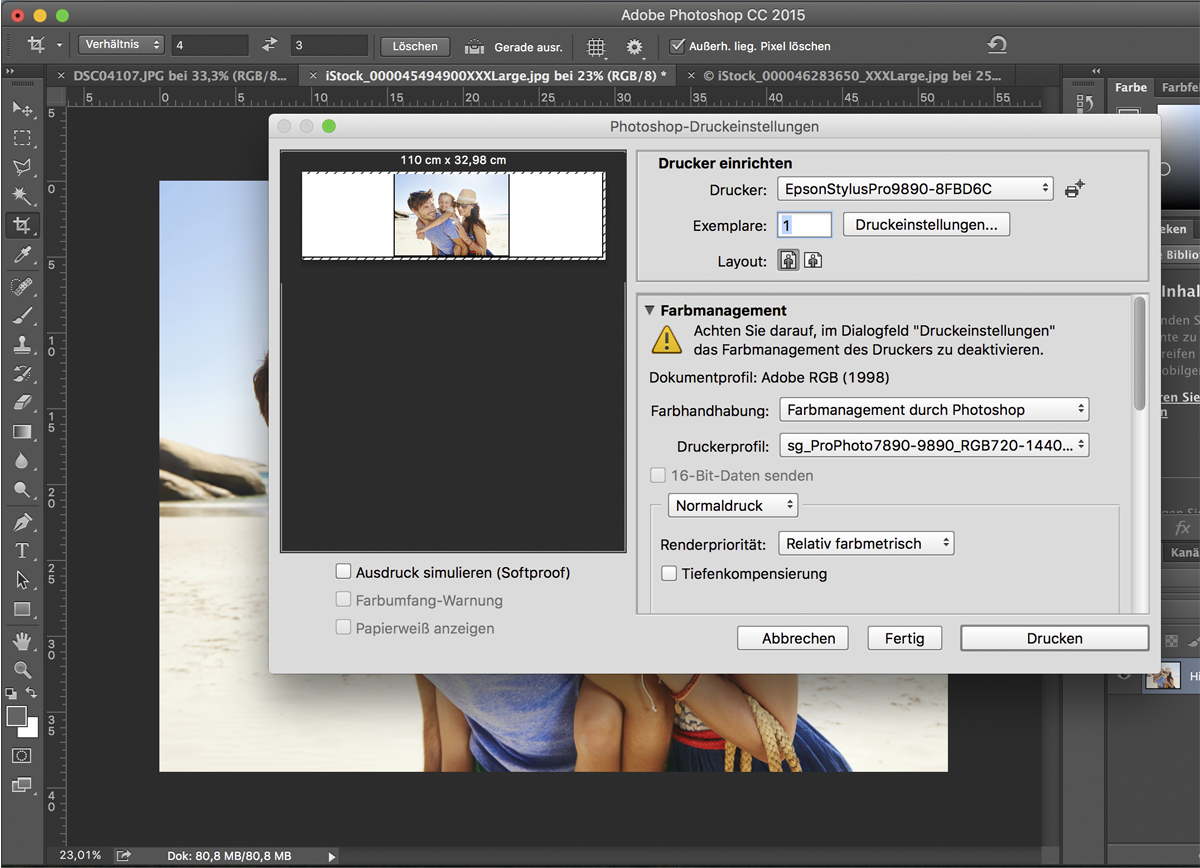Select the Brush tool
Image resolution: width=1200 pixels, height=868 pixels.
point(22,316)
